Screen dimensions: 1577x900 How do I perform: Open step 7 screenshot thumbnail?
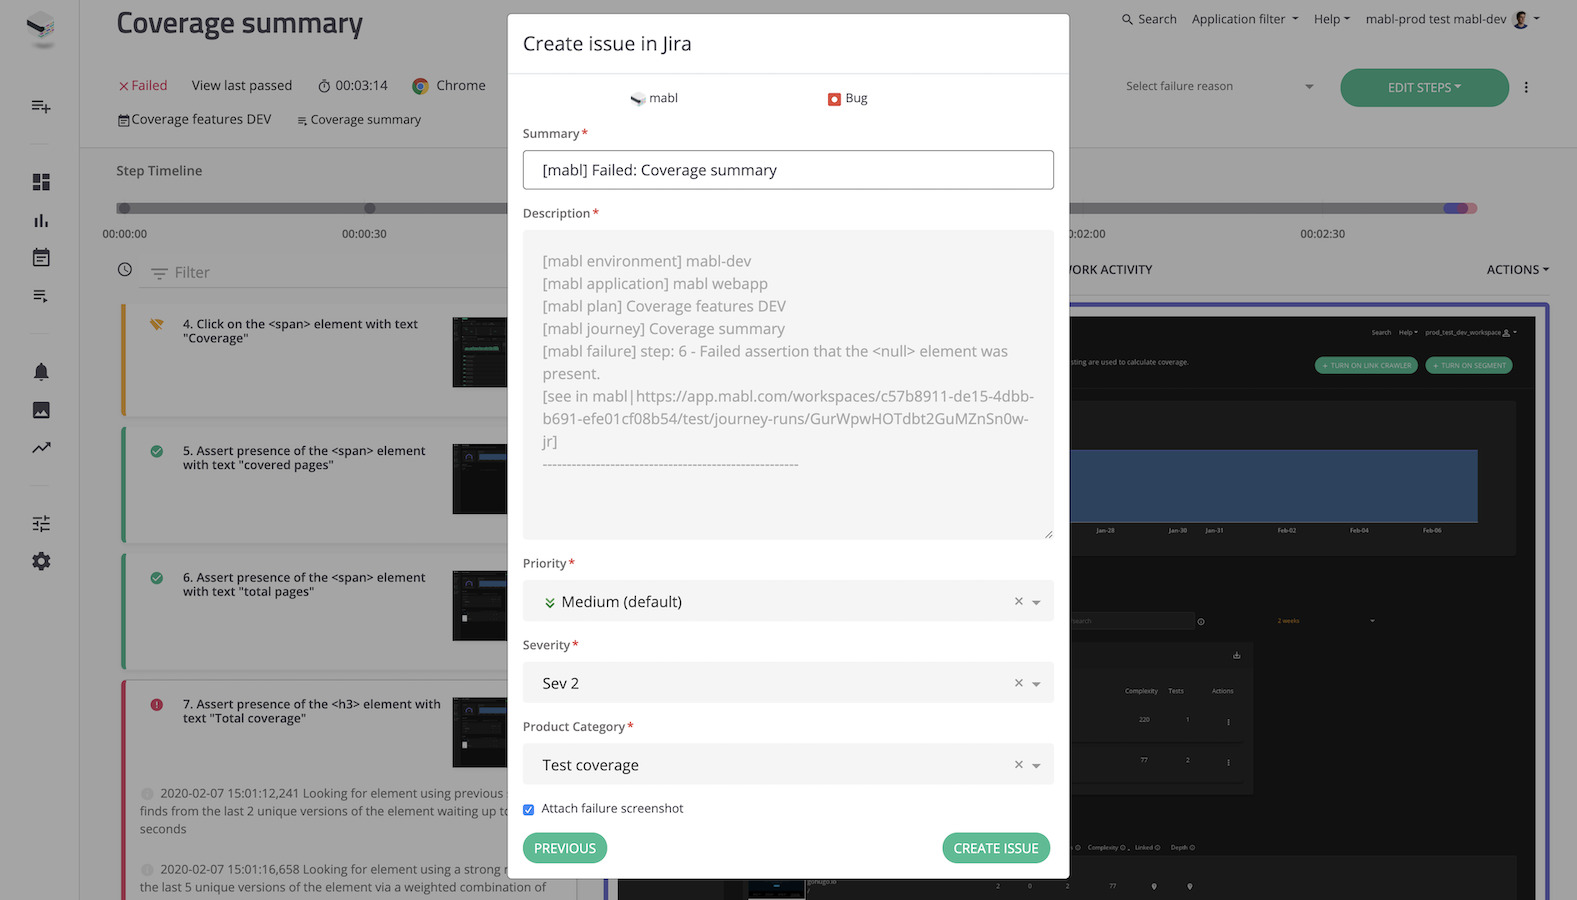point(480,733)
